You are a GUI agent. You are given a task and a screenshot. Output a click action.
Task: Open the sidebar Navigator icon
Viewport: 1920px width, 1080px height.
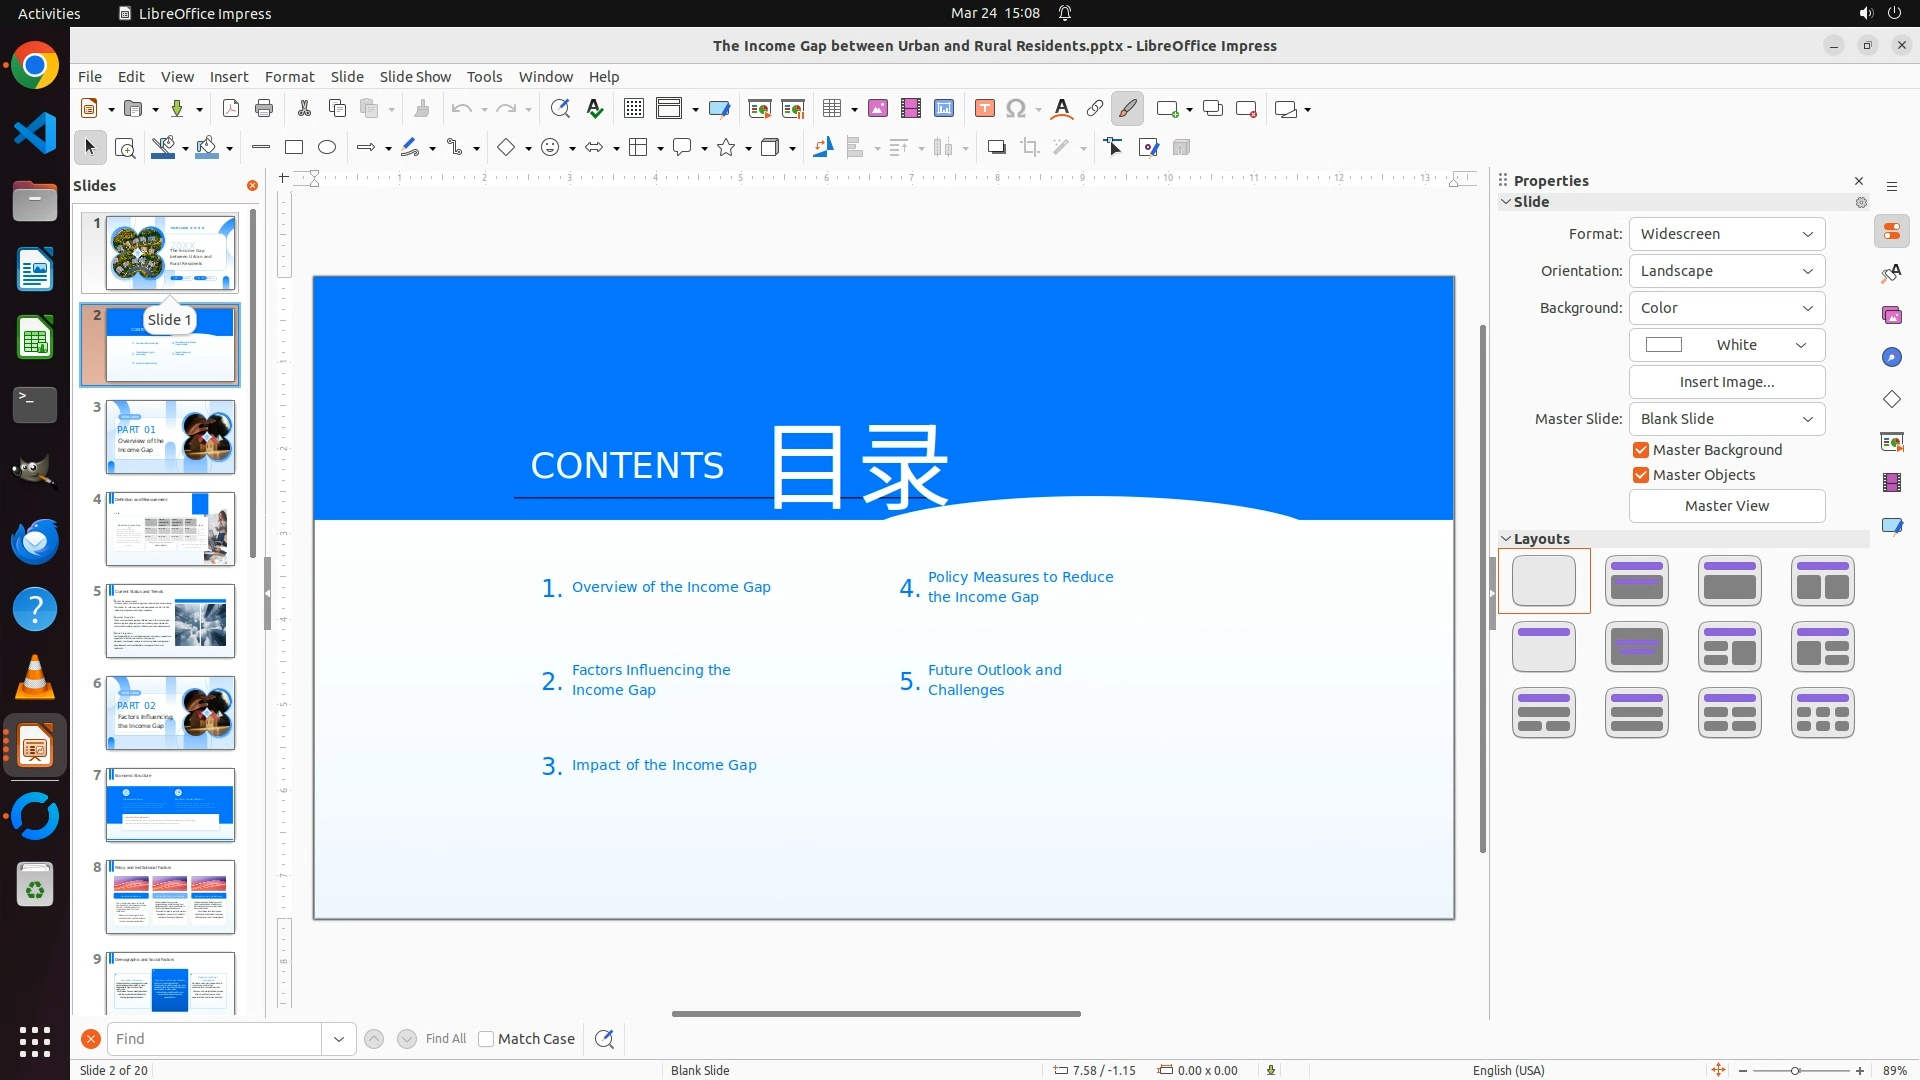1891,357
